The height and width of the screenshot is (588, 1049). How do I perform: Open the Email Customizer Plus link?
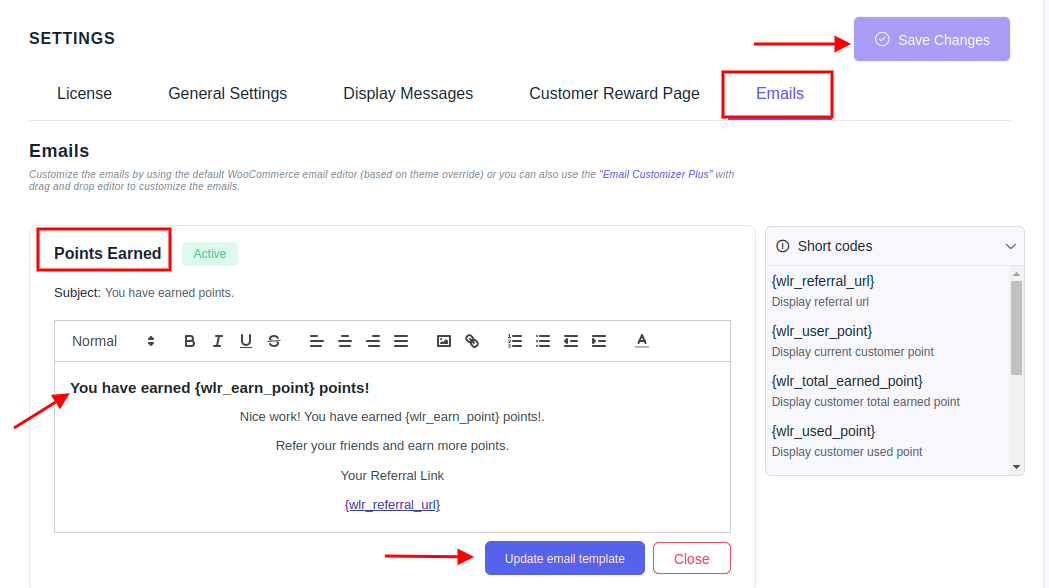(x=655, y=174)
